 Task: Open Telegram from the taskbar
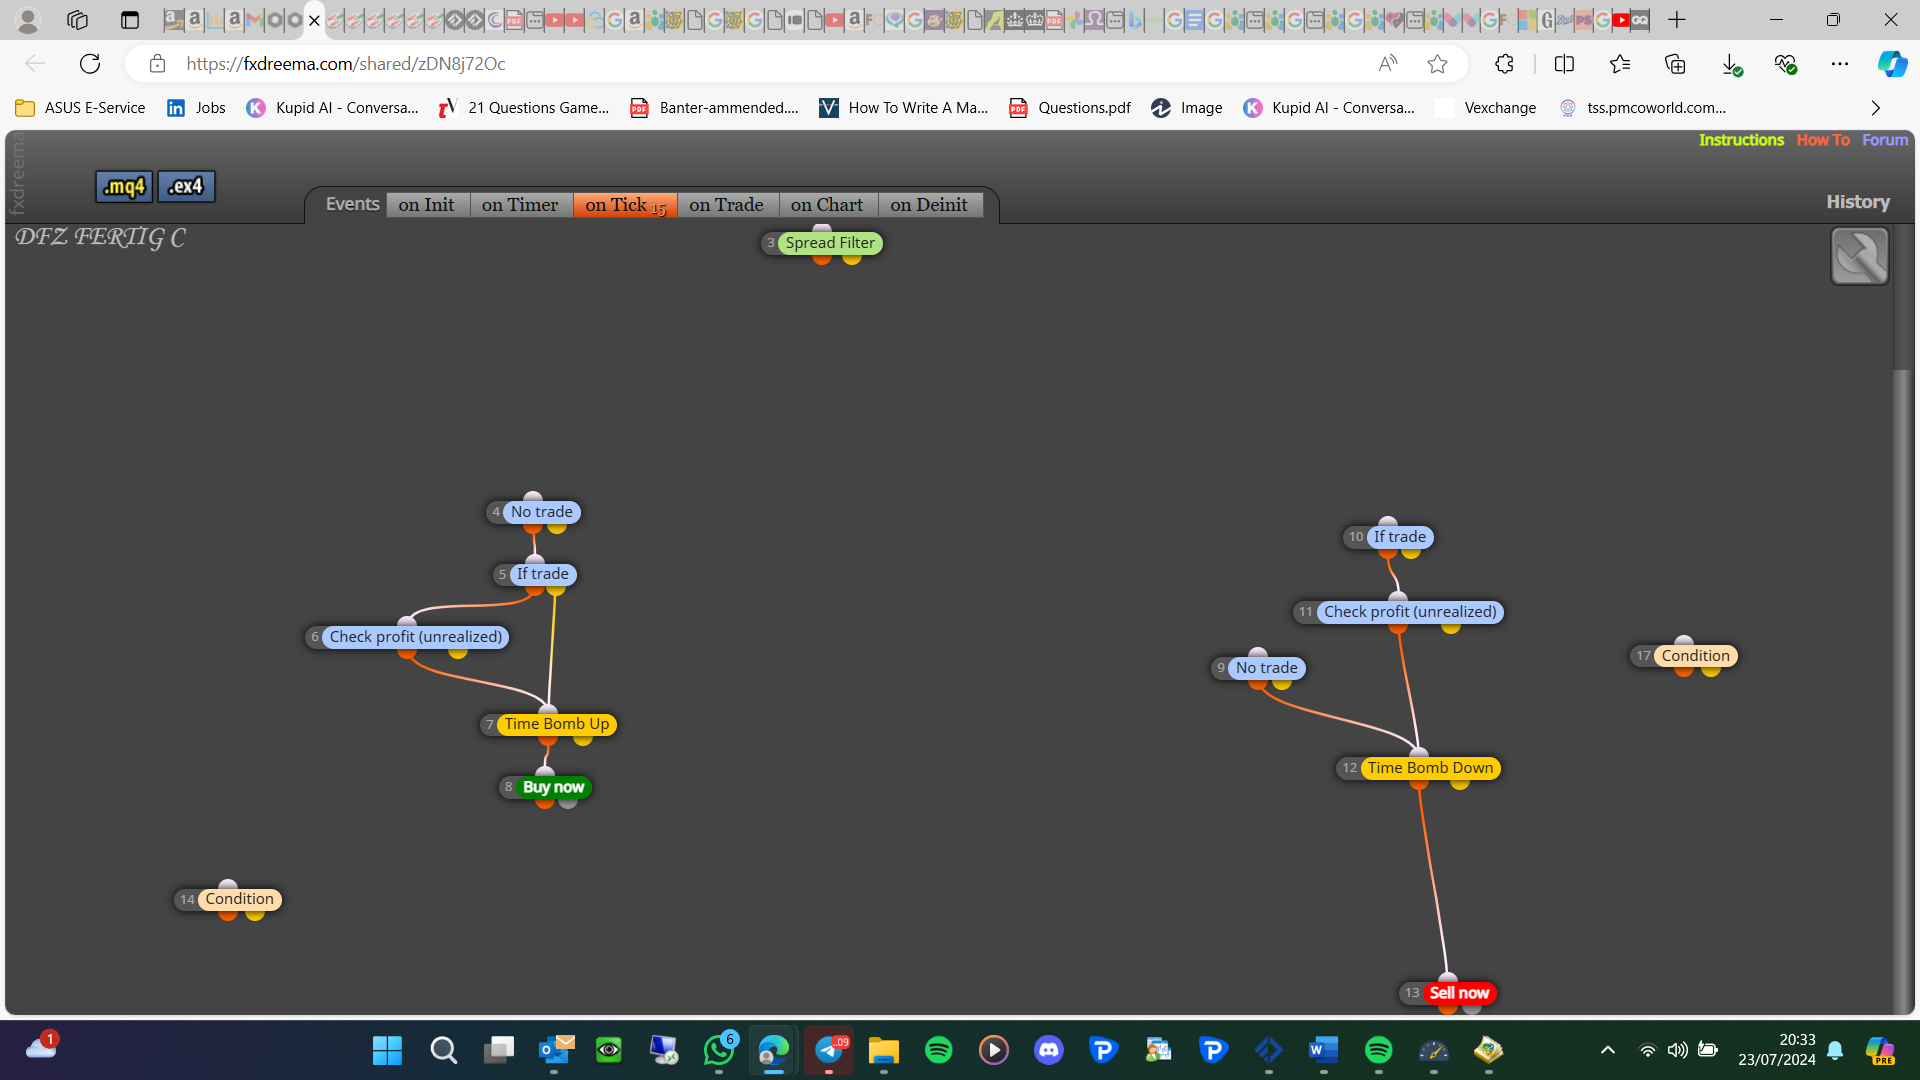click(829, 1050)
